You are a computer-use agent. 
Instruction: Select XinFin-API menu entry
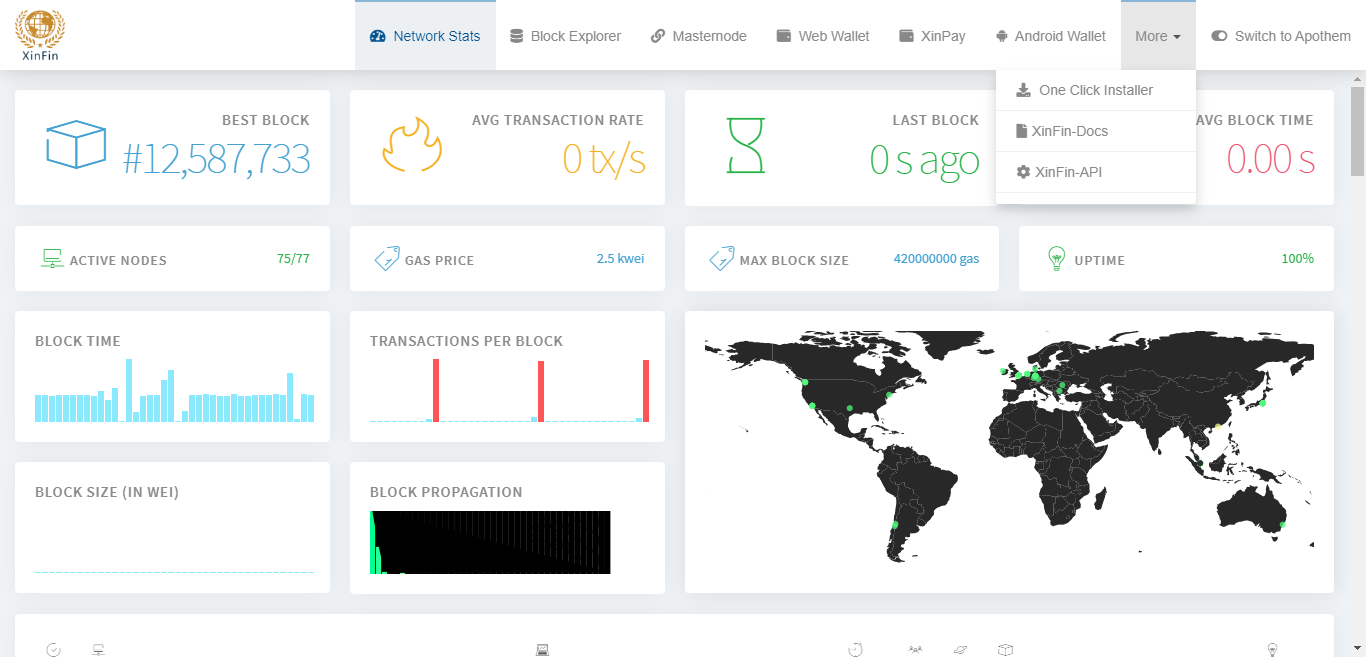(1068, 172)
